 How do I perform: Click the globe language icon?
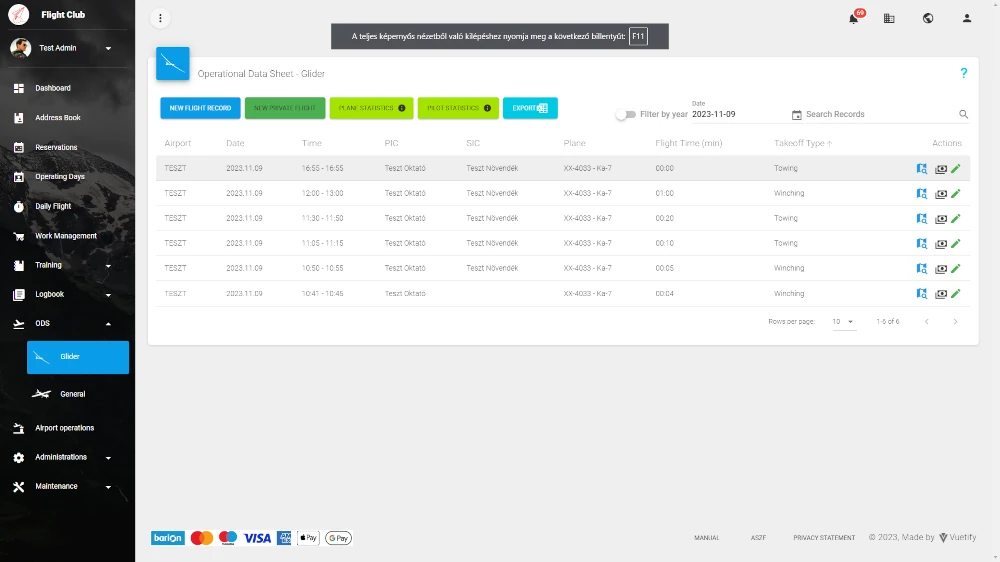coord(928,18)
